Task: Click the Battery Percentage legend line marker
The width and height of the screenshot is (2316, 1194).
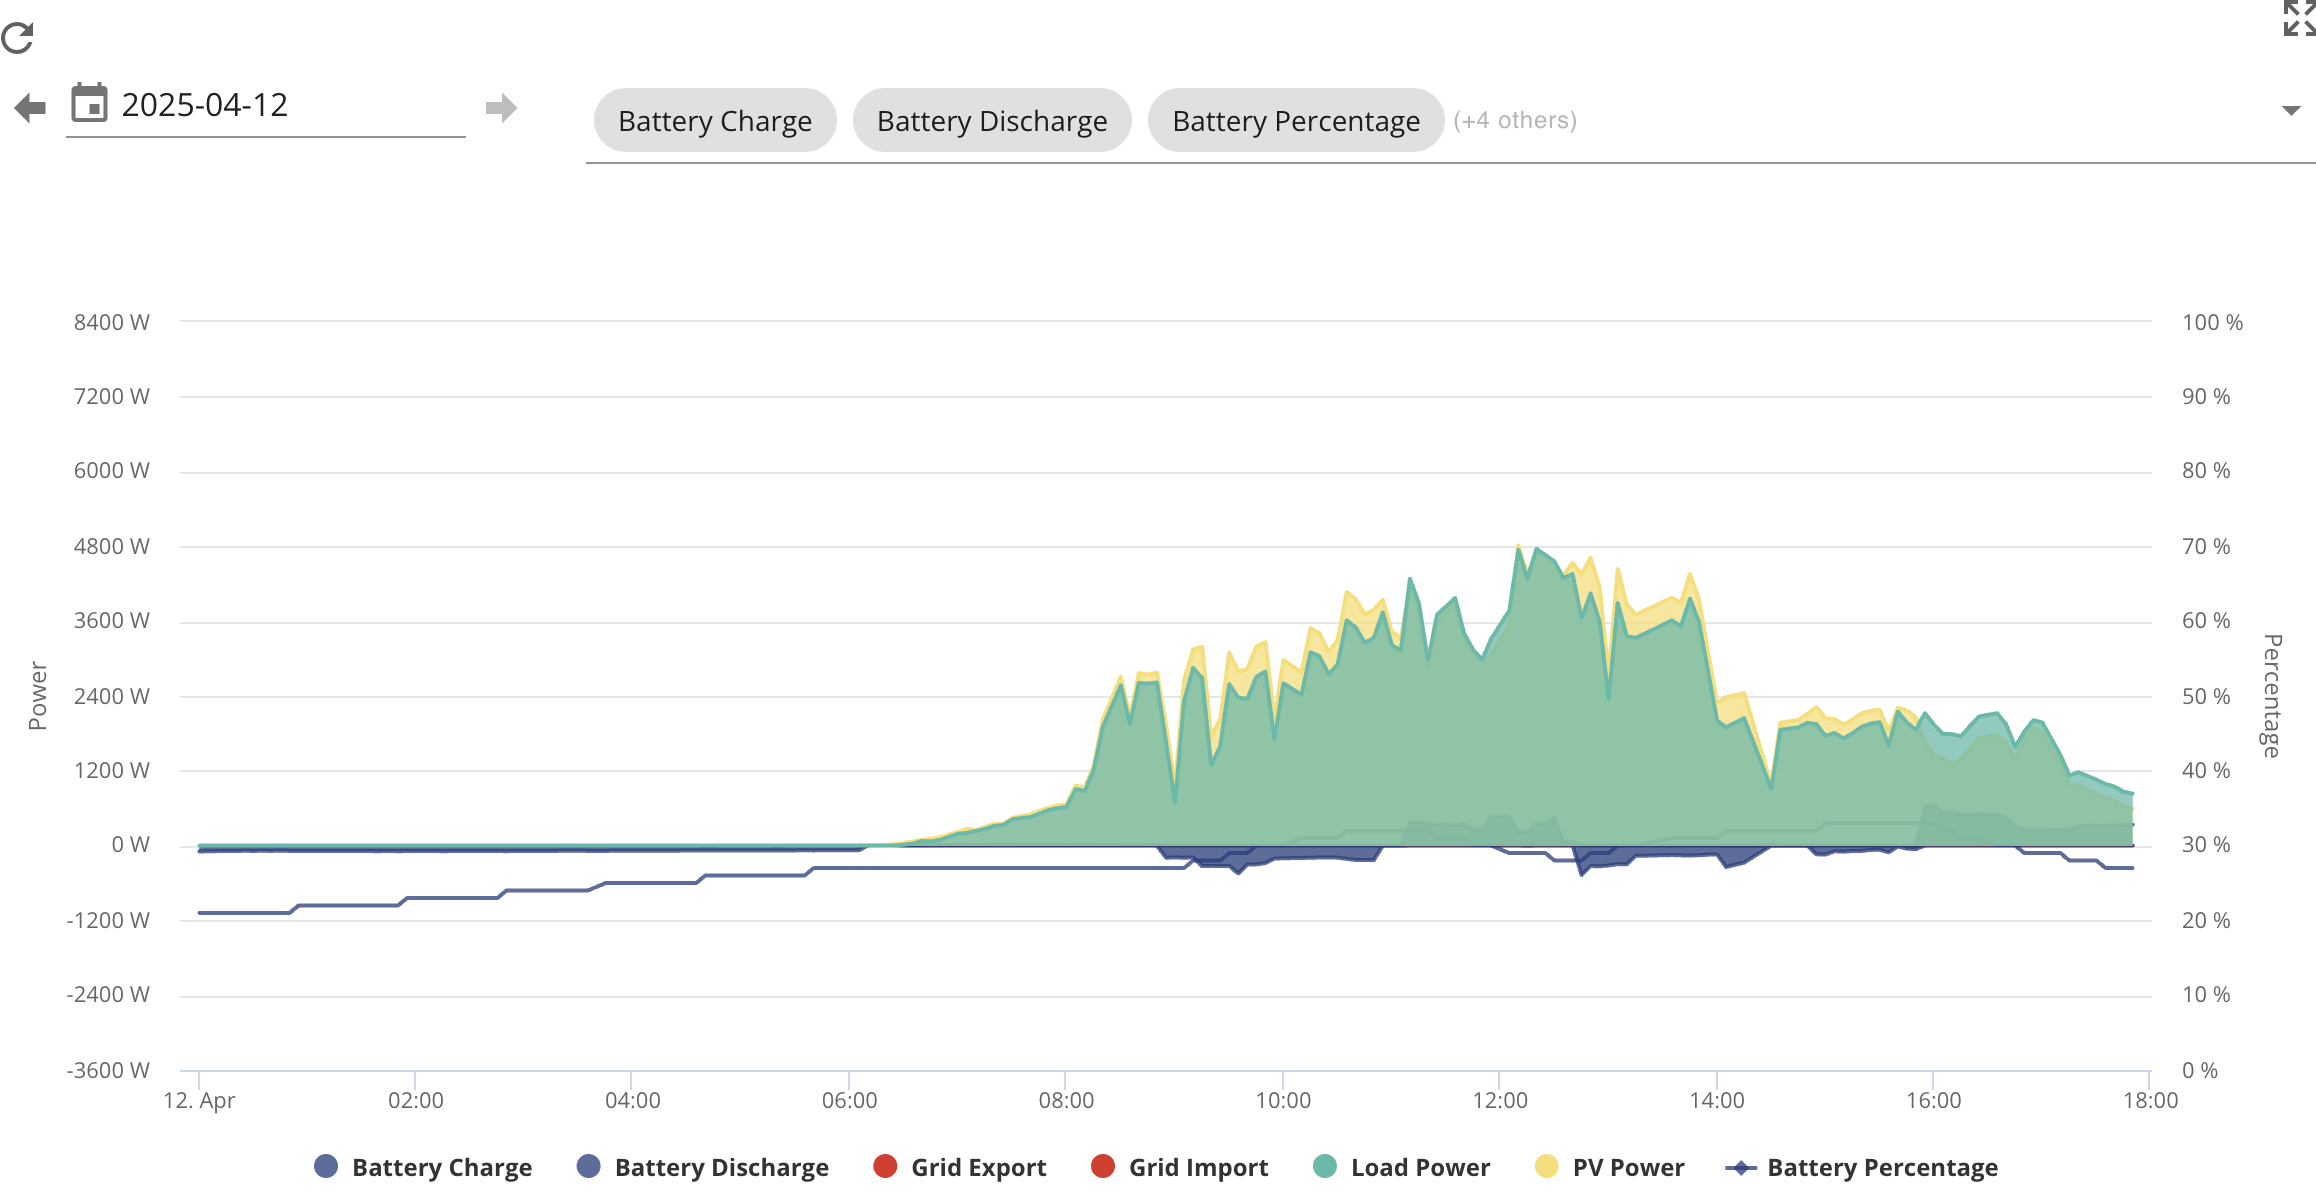Action: click(1741, 1167)
